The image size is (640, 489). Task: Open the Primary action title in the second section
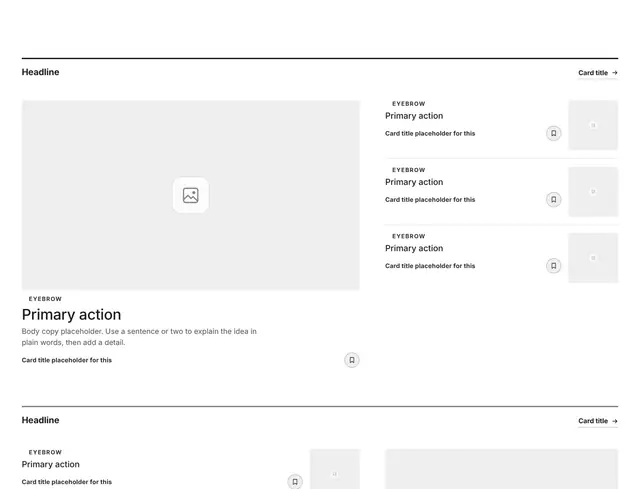coord(51,464)
